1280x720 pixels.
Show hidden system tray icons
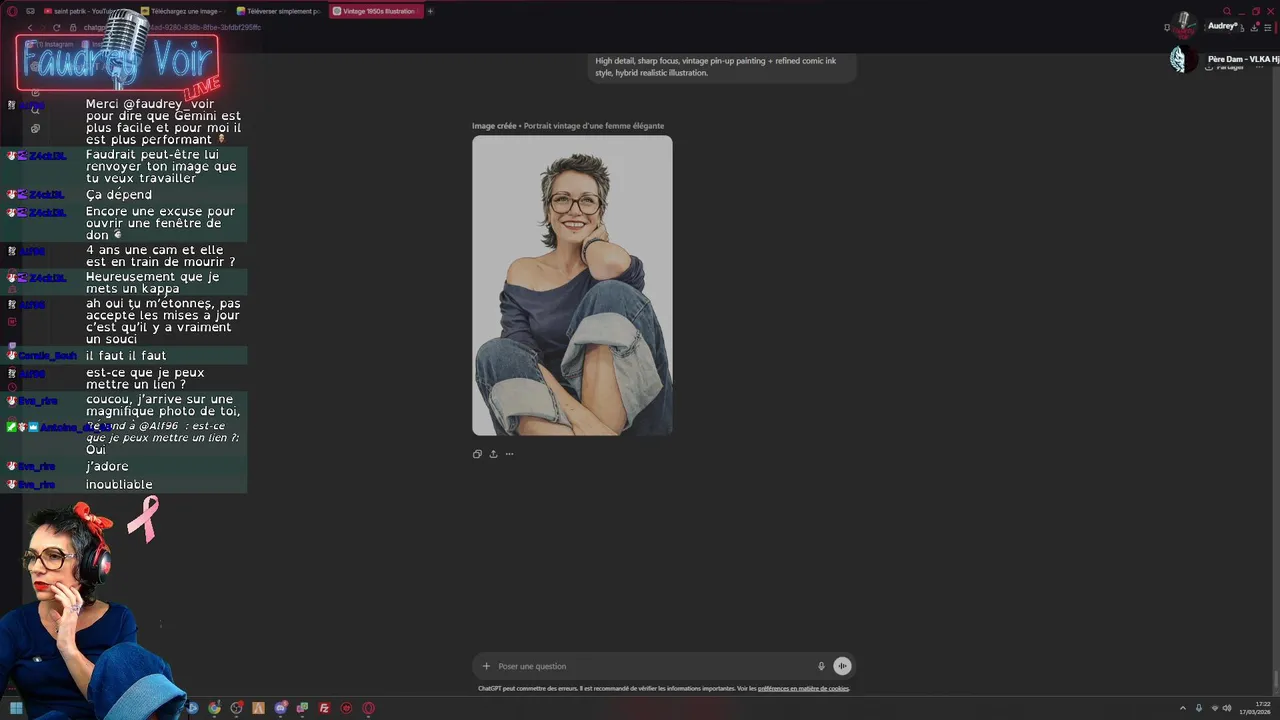[x=1183, y=708]
